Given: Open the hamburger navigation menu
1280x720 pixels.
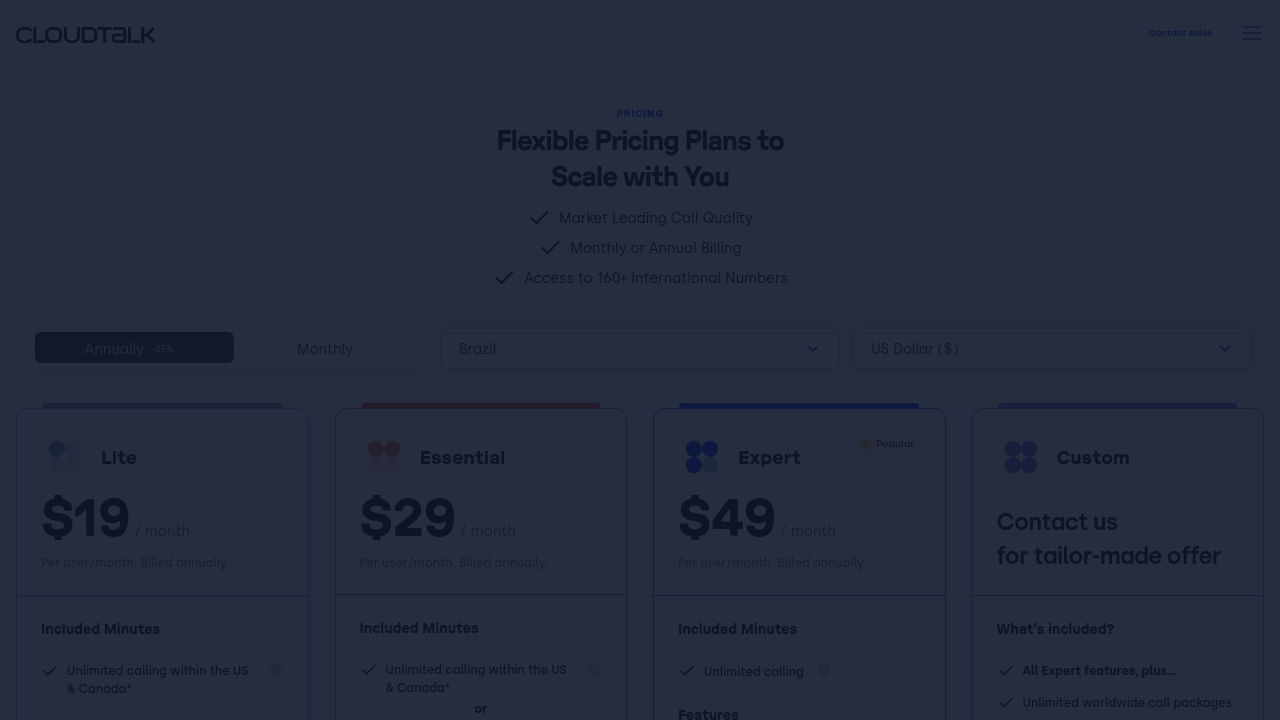Looking at the screenshot, I should click(1251, 33).
